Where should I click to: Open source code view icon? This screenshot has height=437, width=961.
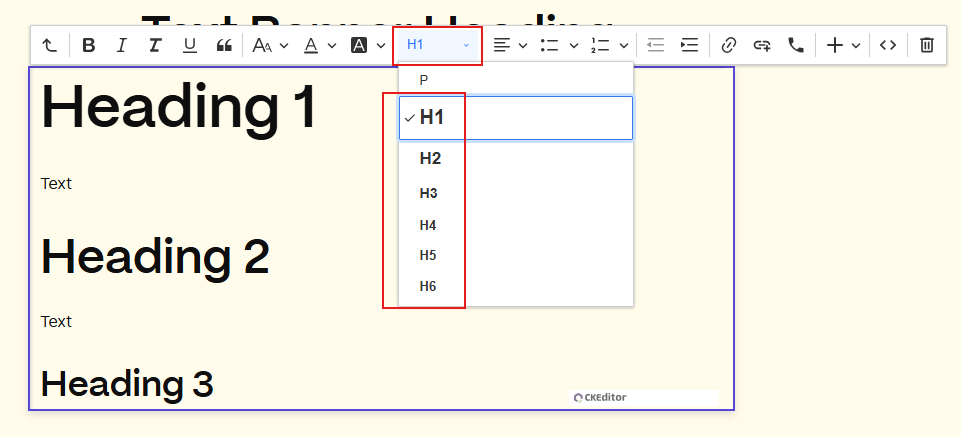click(x=888, y=45)
